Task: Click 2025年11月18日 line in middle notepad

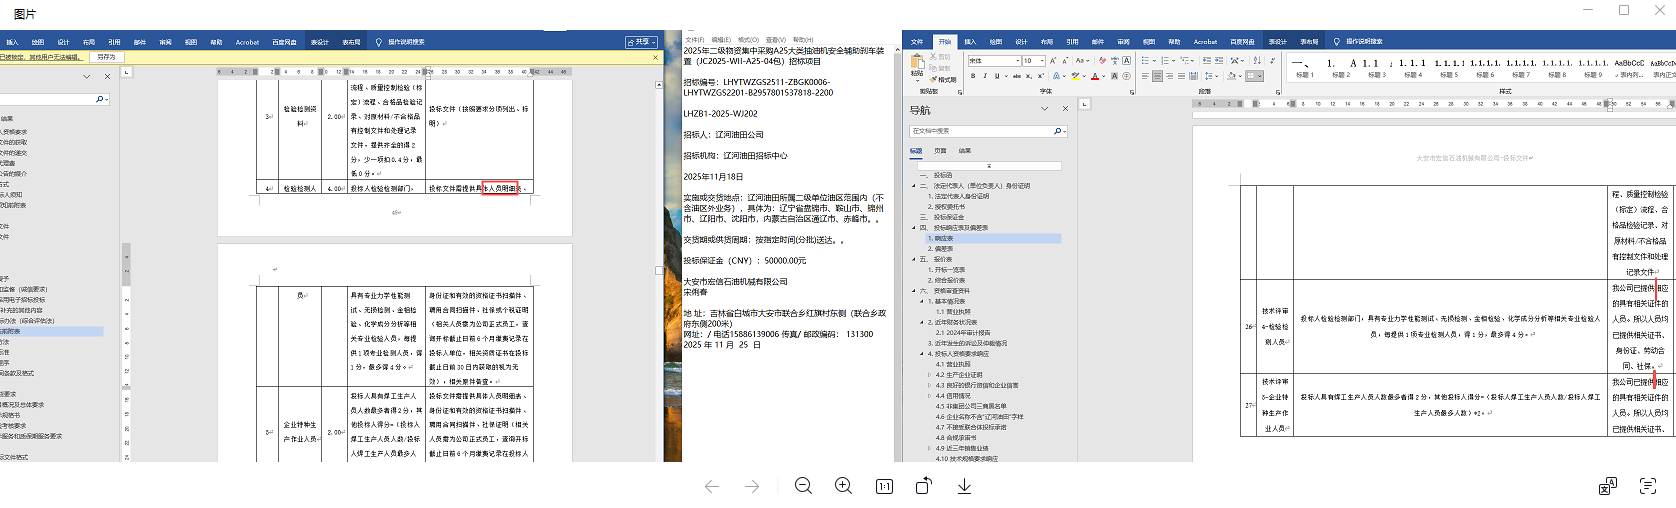Action: tap(713, 177)
